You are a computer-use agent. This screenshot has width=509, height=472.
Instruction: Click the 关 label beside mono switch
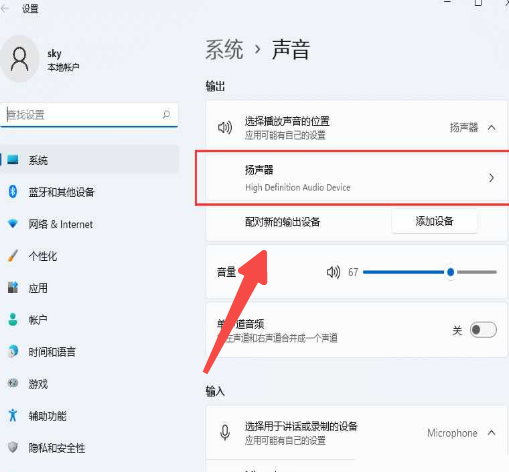click(457, 330)
